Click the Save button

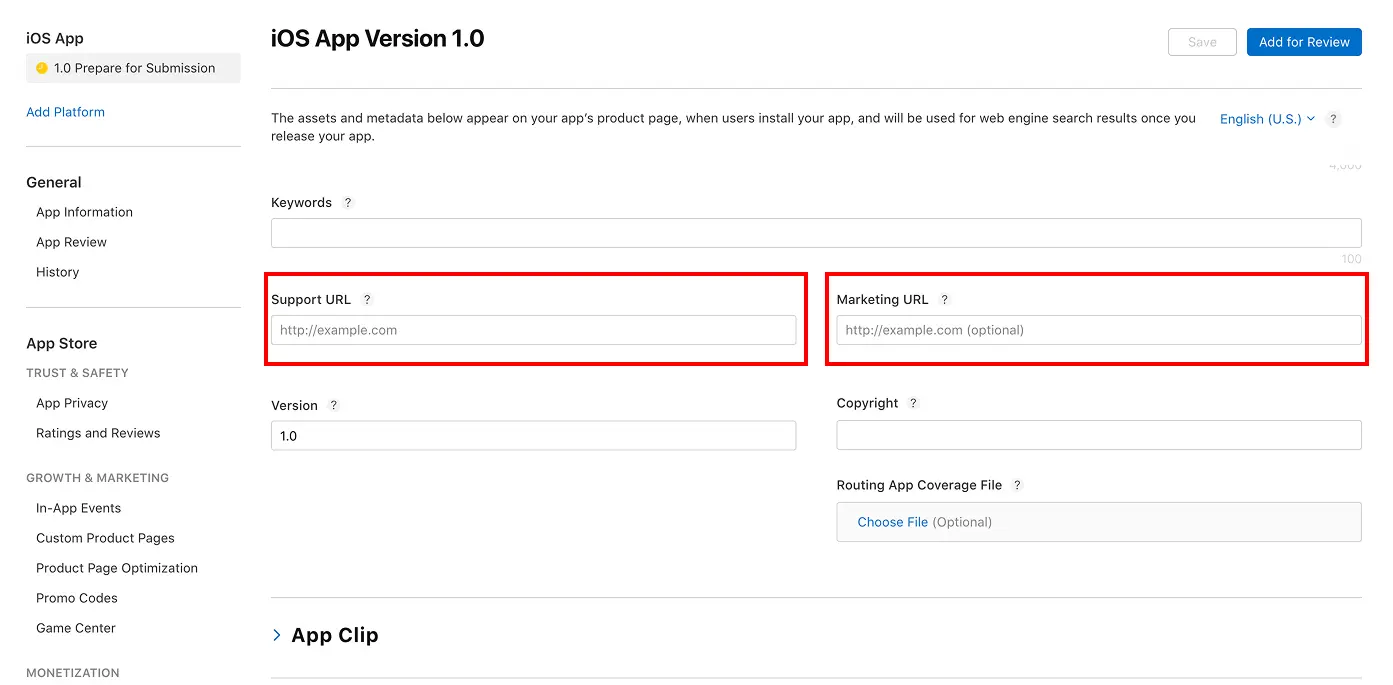1202,42
